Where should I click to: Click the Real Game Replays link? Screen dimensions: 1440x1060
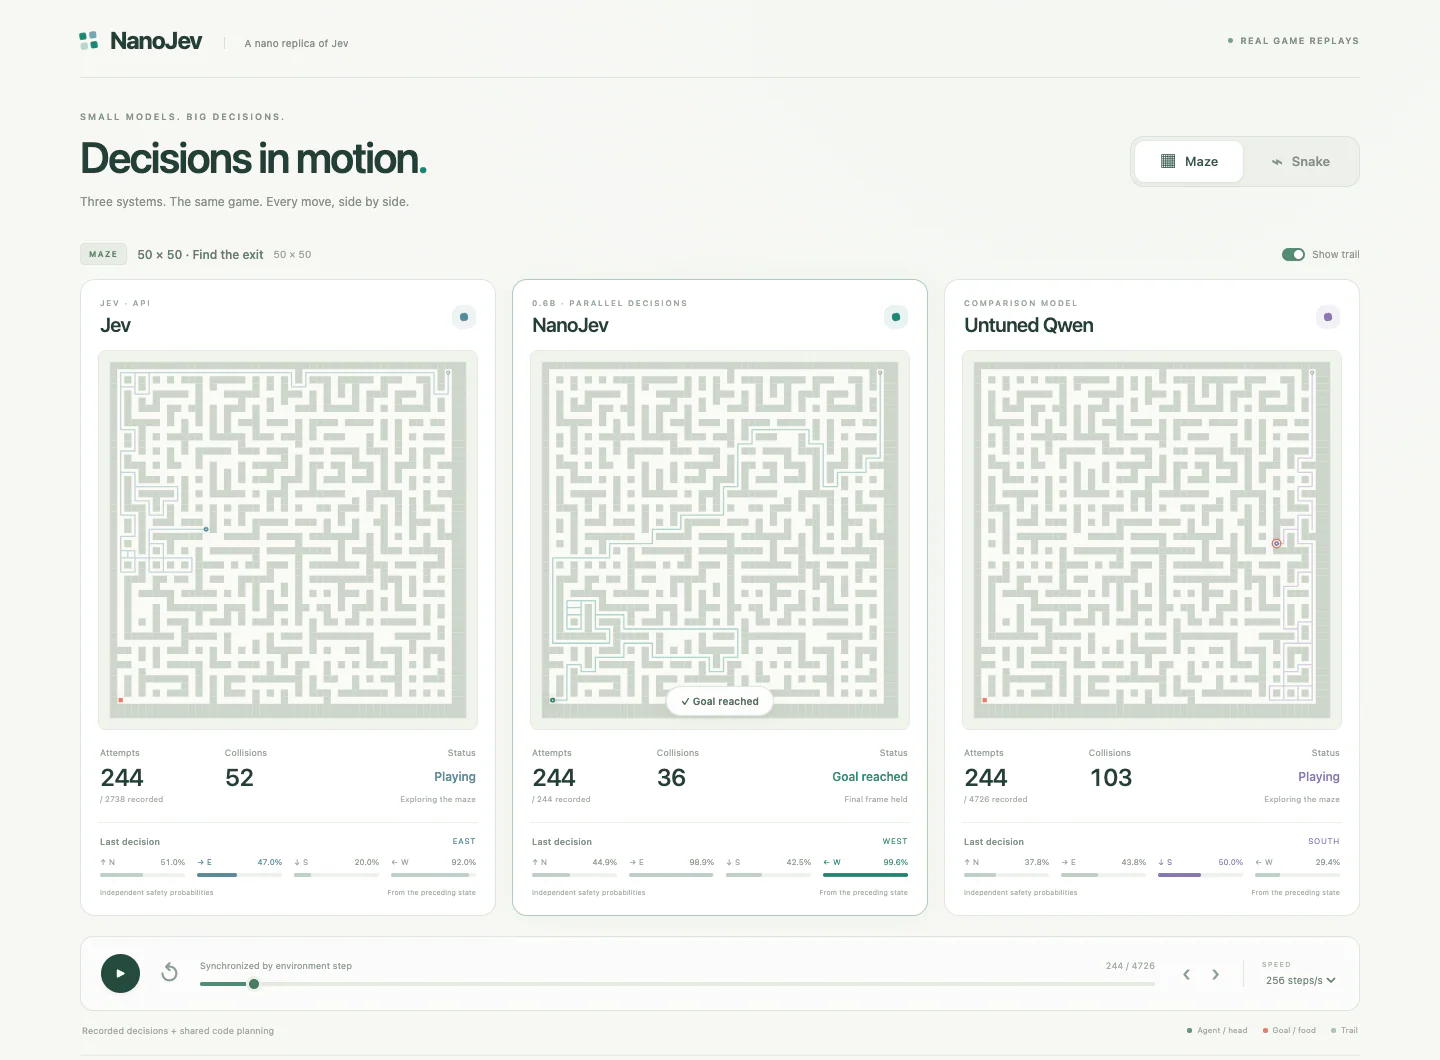pyautogui.click(x=1293, y=41)
